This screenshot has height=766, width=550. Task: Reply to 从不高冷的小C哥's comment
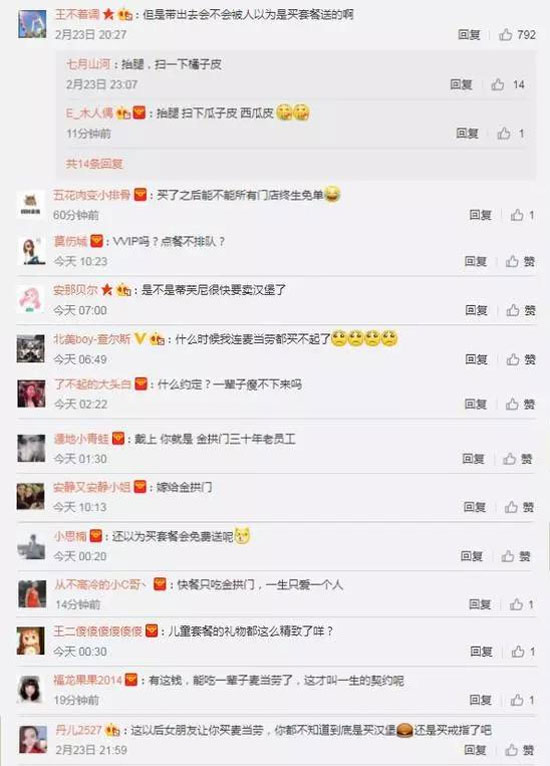click(480, 605)
